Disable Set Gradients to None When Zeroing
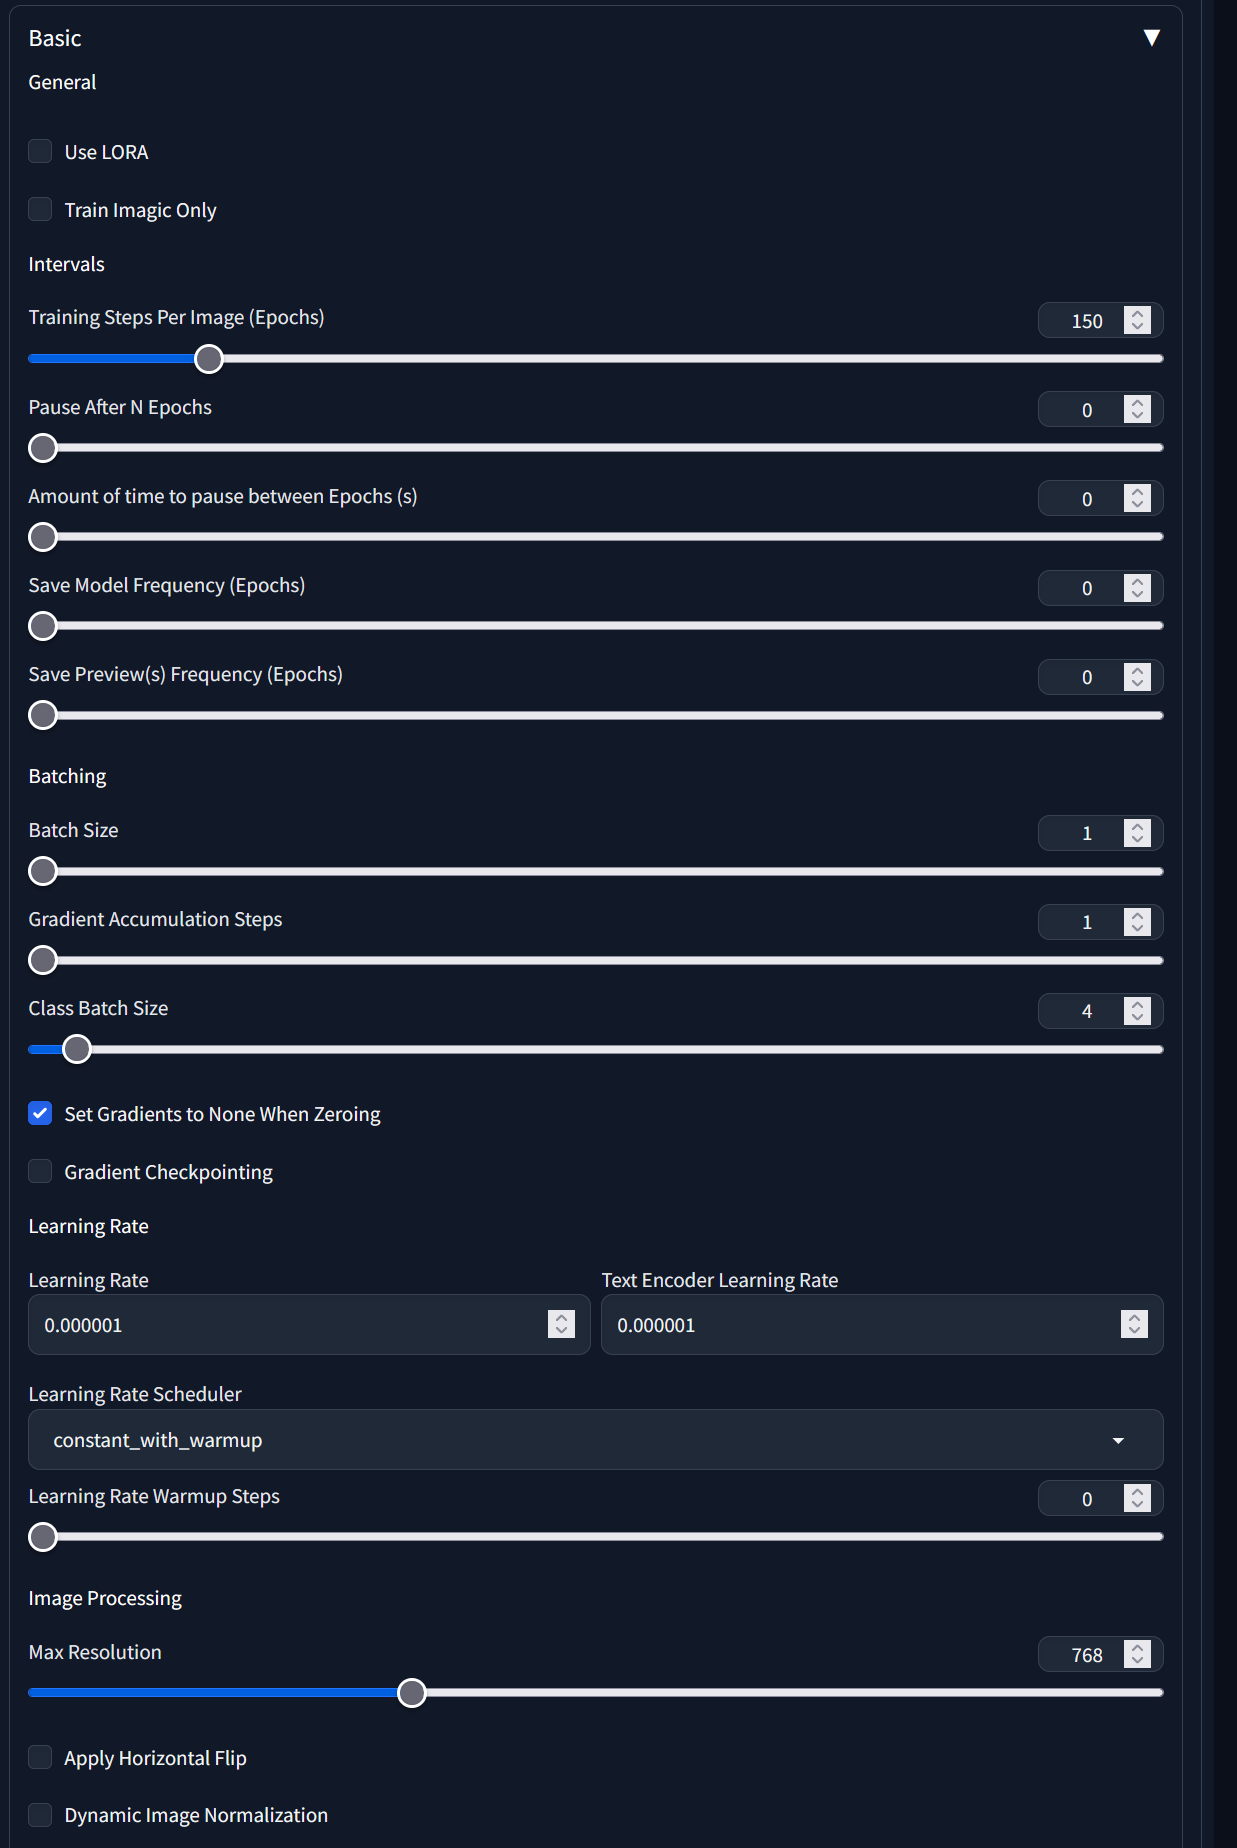Viewport: 1237px width, 1848px height. (40, 1113)
